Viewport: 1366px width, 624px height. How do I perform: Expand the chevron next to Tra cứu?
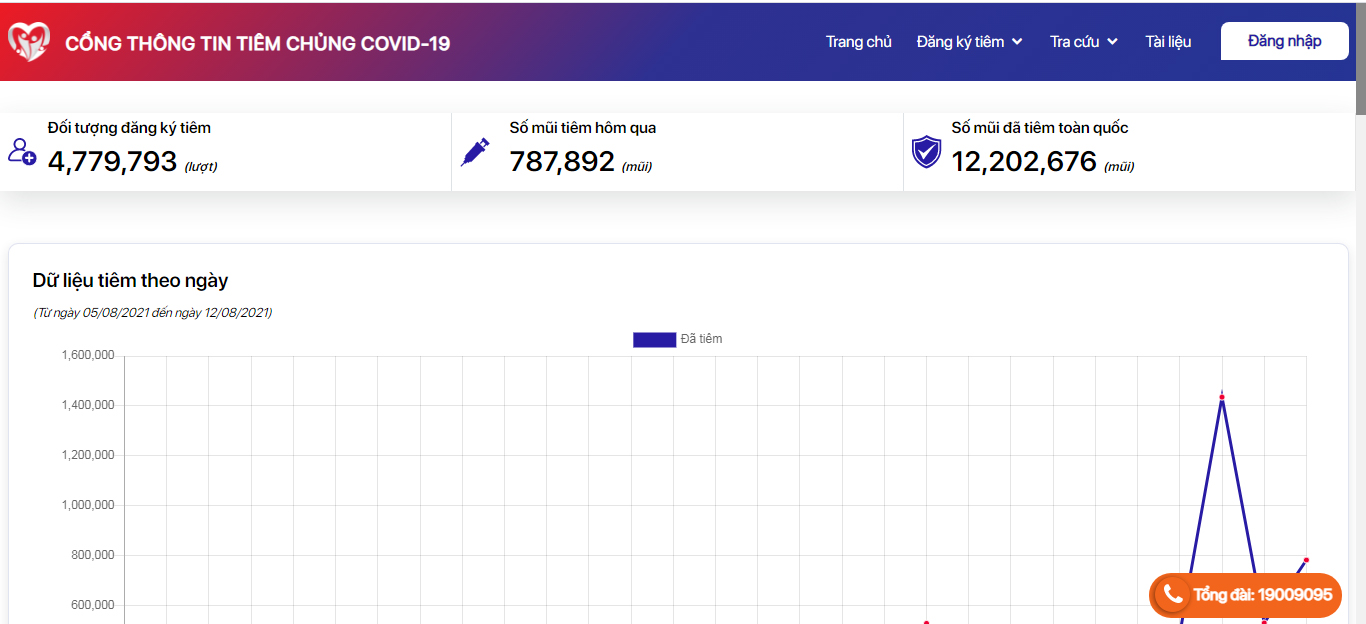pyautogui.click(x=1112, y=42)
